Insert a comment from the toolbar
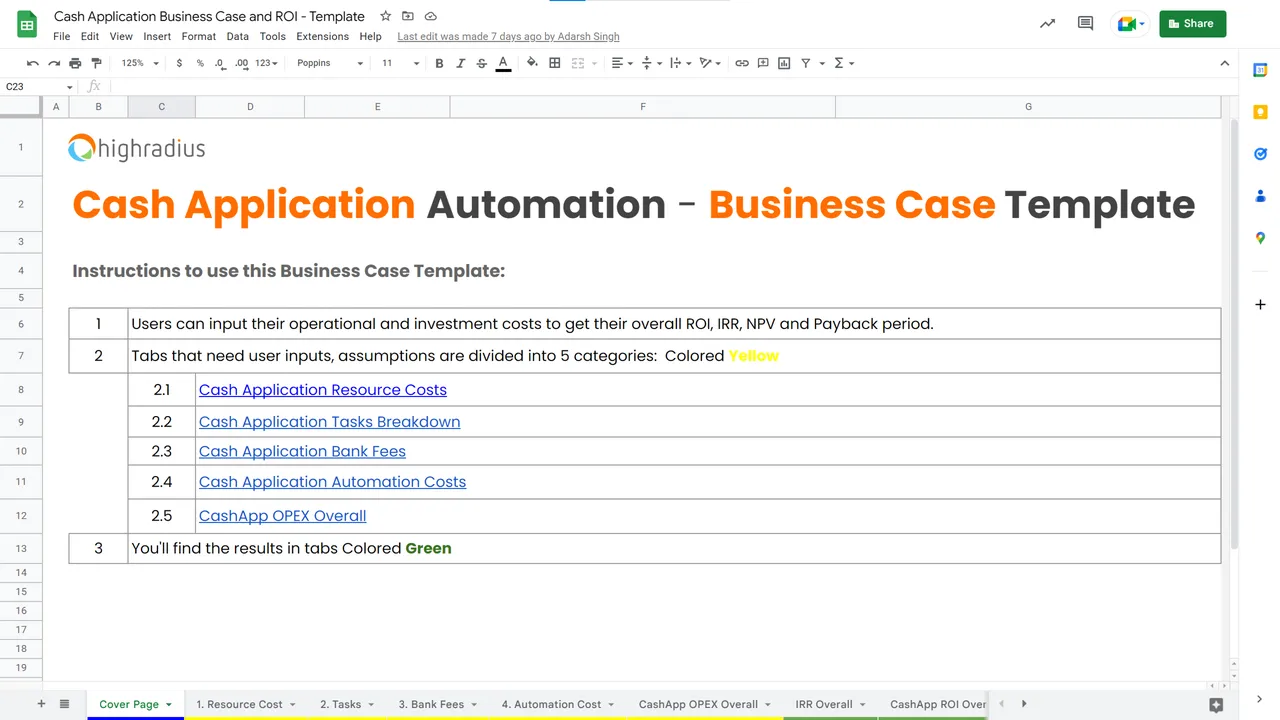The height and width of the screenshot is (720, 1280). pyautogui.click(x=763, y=63)
